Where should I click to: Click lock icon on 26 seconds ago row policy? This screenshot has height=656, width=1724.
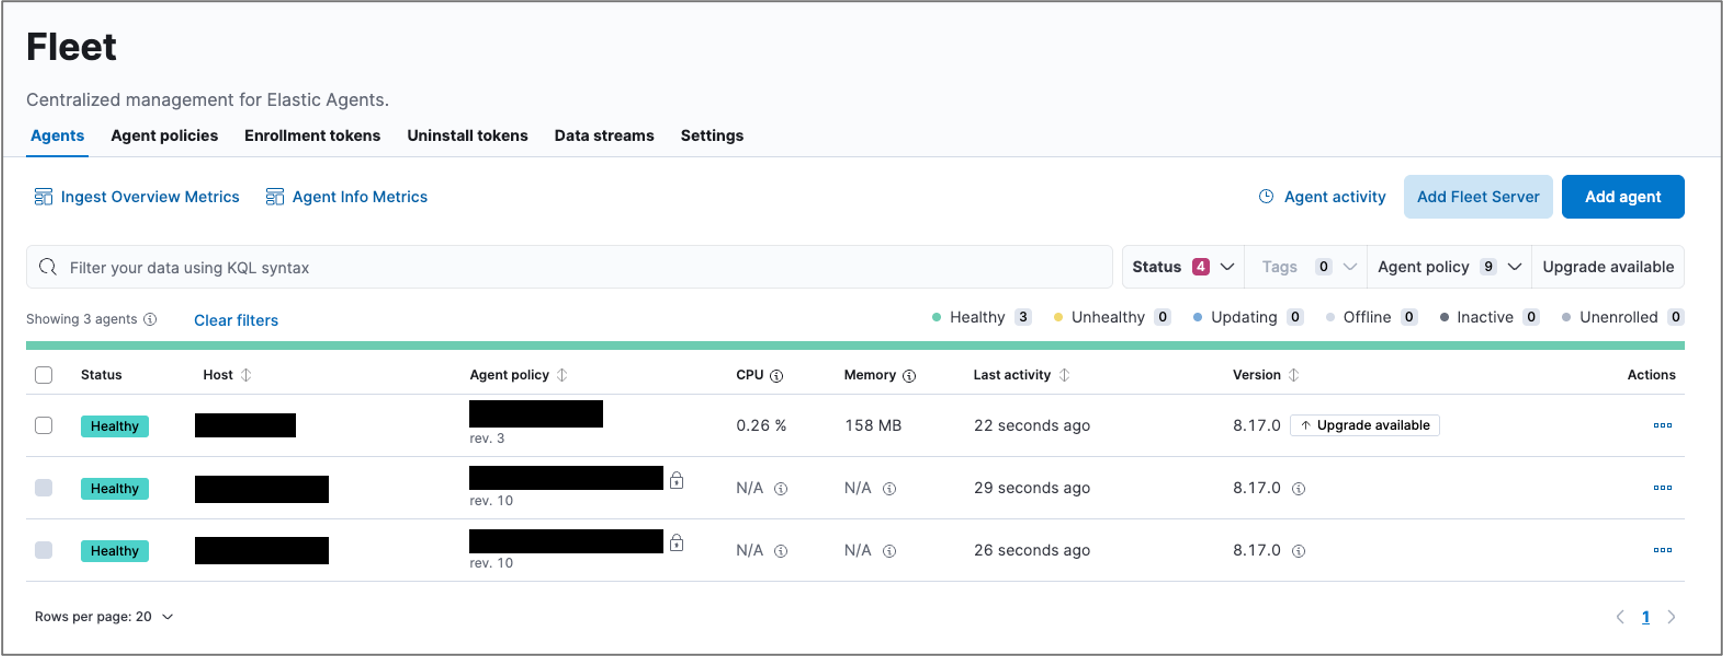tap(677, 542)
